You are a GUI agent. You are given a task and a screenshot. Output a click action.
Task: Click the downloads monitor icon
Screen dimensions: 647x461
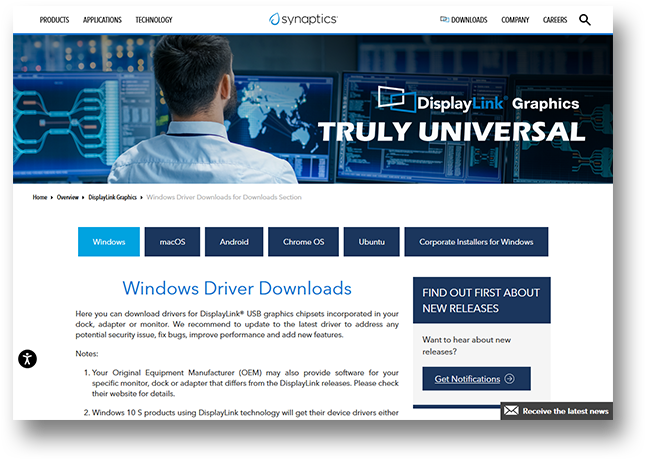pos(444,19)
